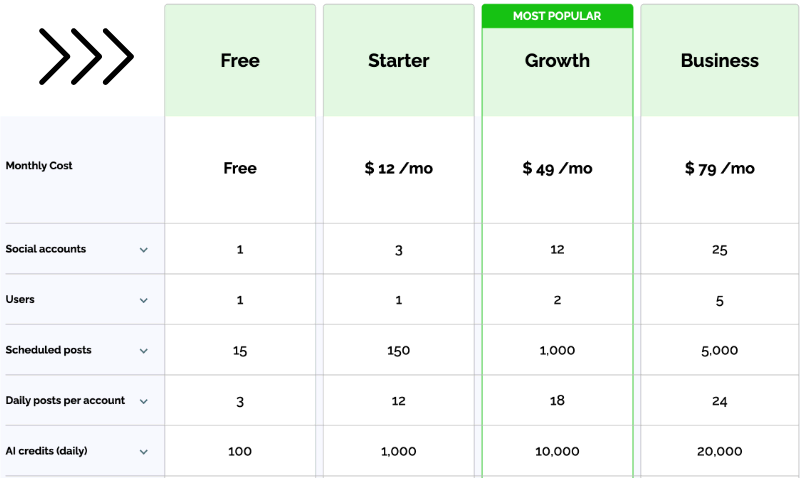Select the Business plan header
Screen dimensions: 800x478
point(719,61)
